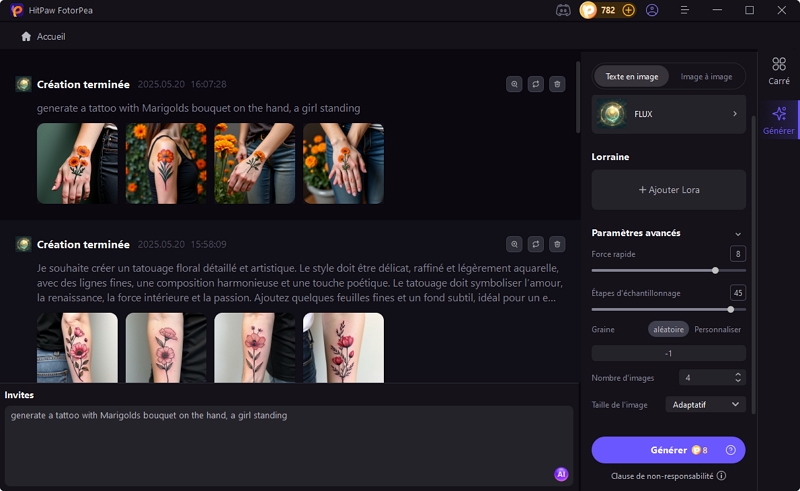Viewport: 800px width, 491px height.
Task: Click the Force rapide value box 8
Action: click(738, 254)
